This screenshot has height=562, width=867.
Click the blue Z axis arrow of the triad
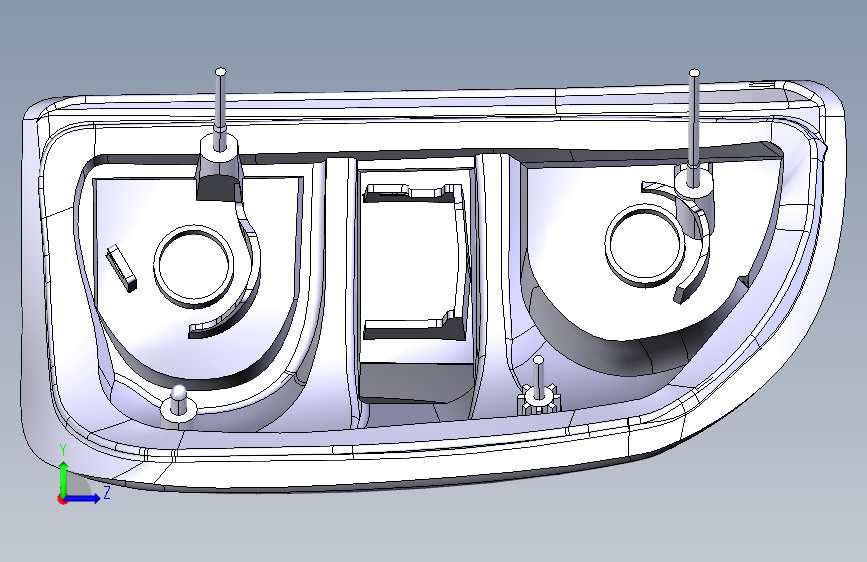pyautogui.click(x=81, y=498)
